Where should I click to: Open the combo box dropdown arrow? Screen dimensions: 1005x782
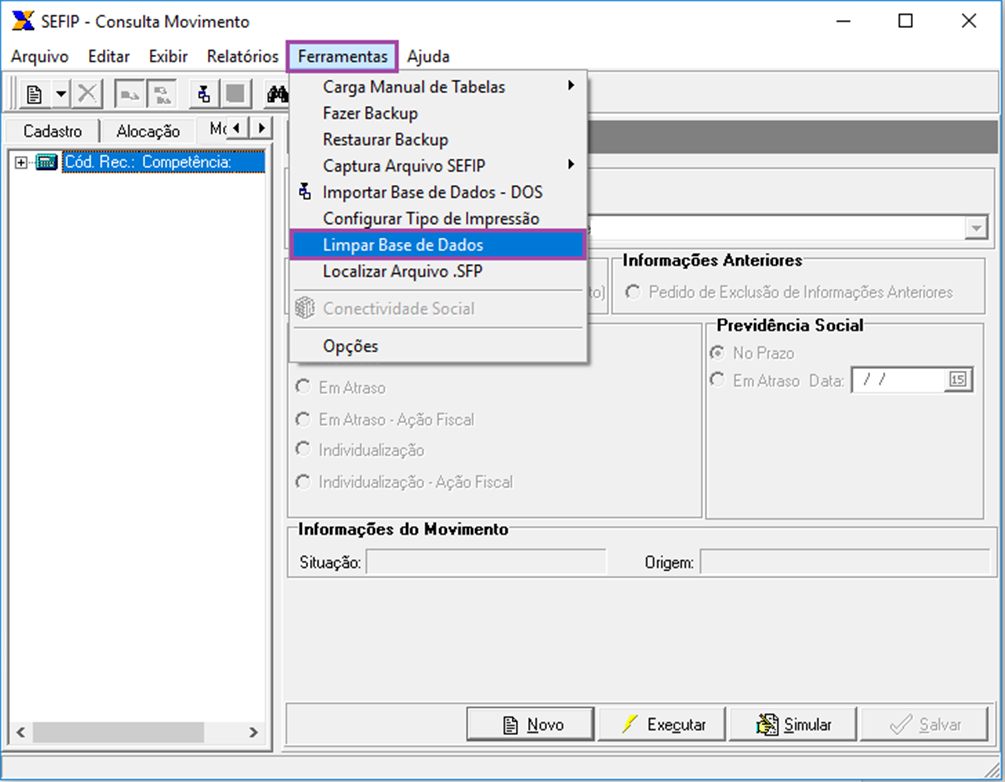976,228
